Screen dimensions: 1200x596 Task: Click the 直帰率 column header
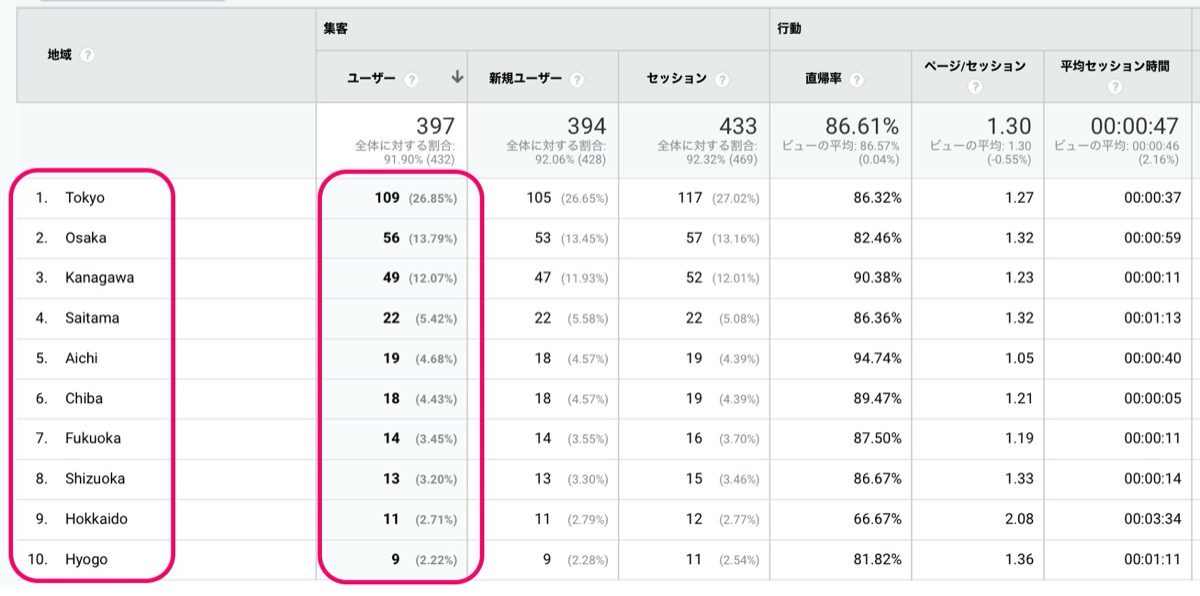tap(823, 78)
